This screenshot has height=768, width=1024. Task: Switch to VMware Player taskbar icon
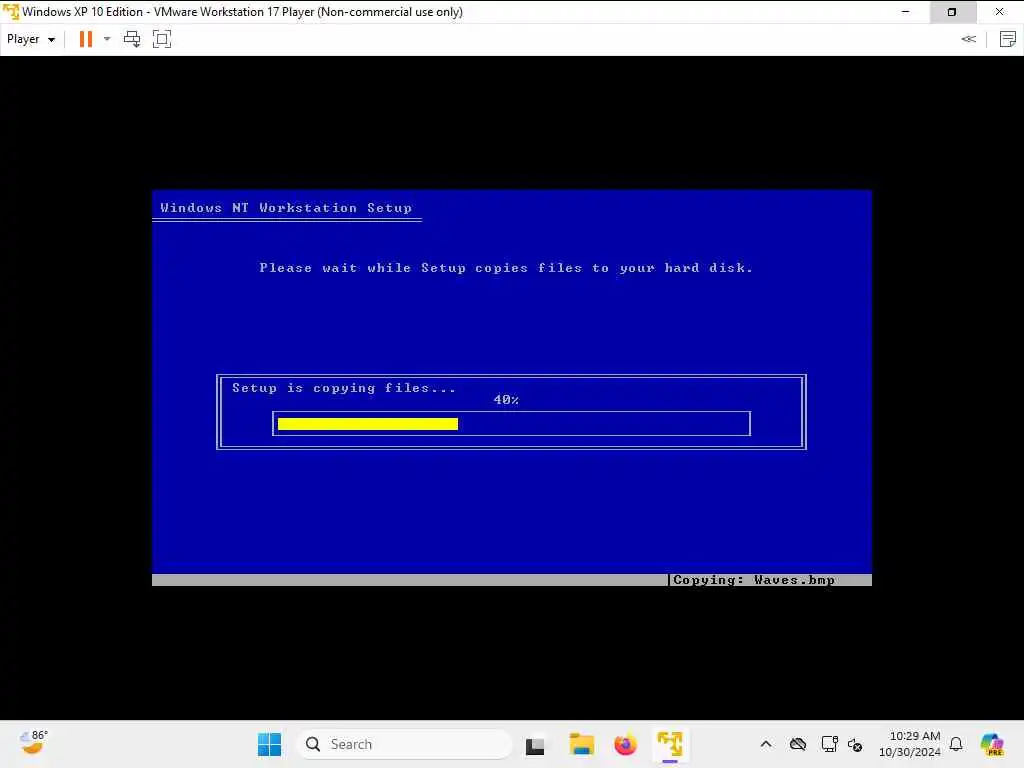[x=670, y=744]
